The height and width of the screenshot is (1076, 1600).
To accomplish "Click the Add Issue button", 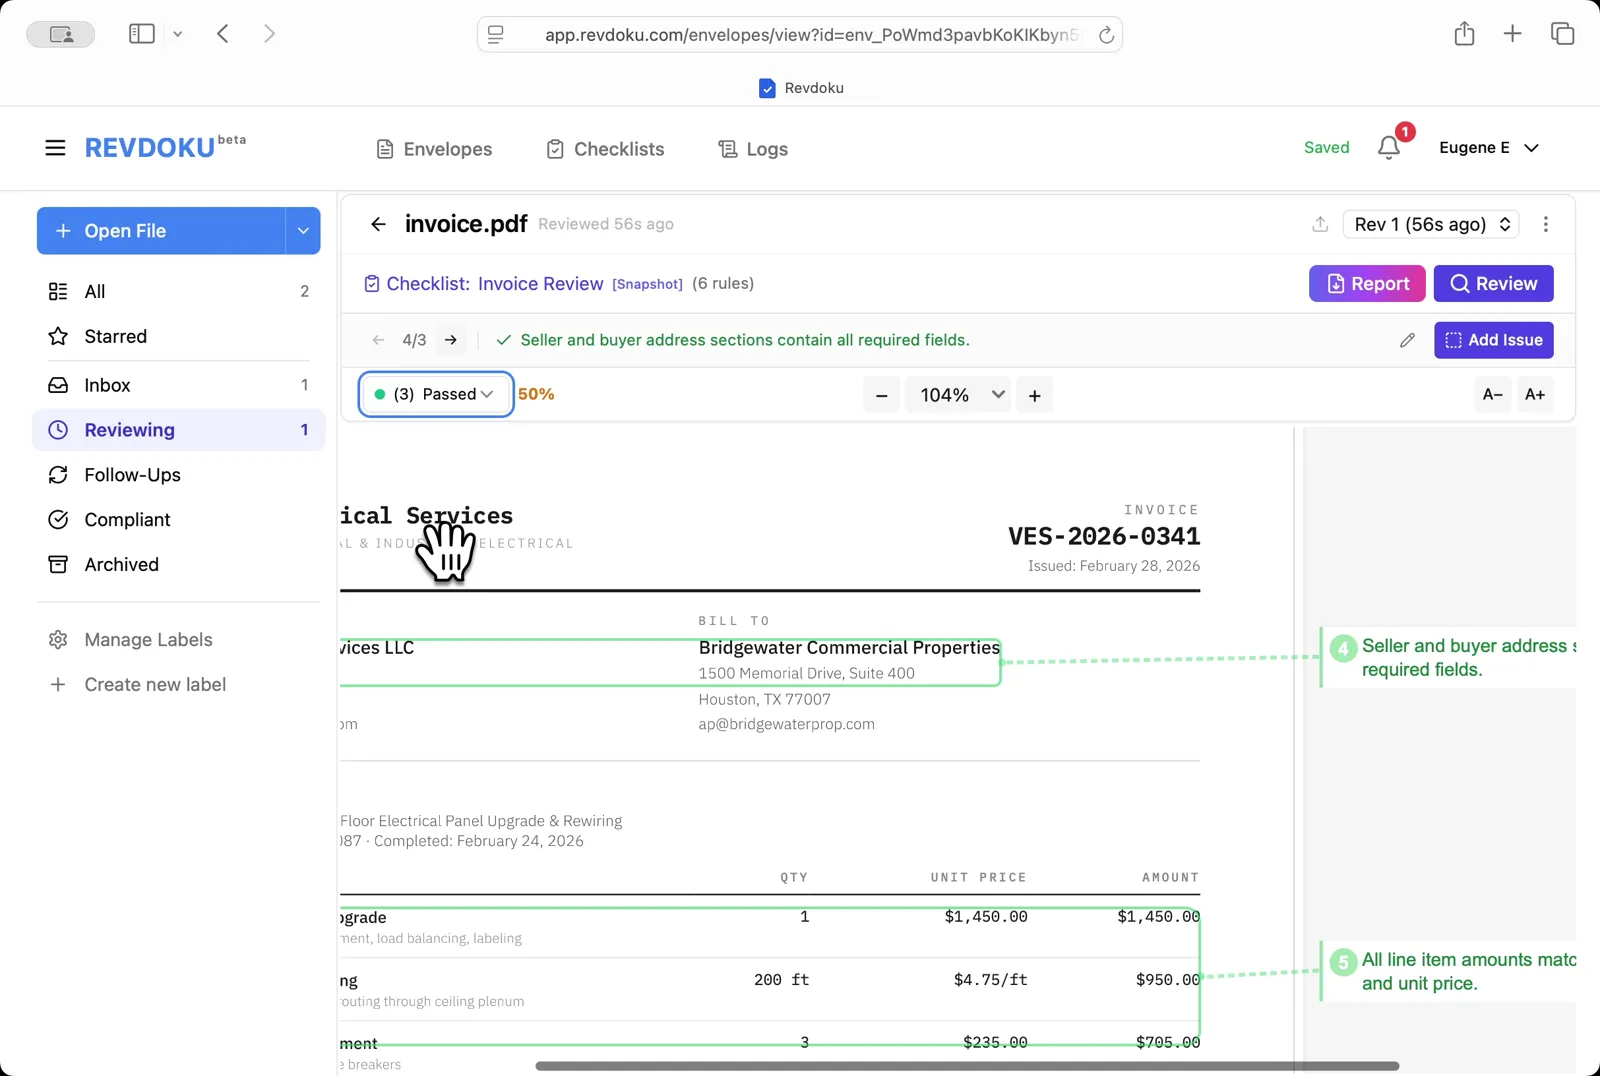I will 1493,340.
